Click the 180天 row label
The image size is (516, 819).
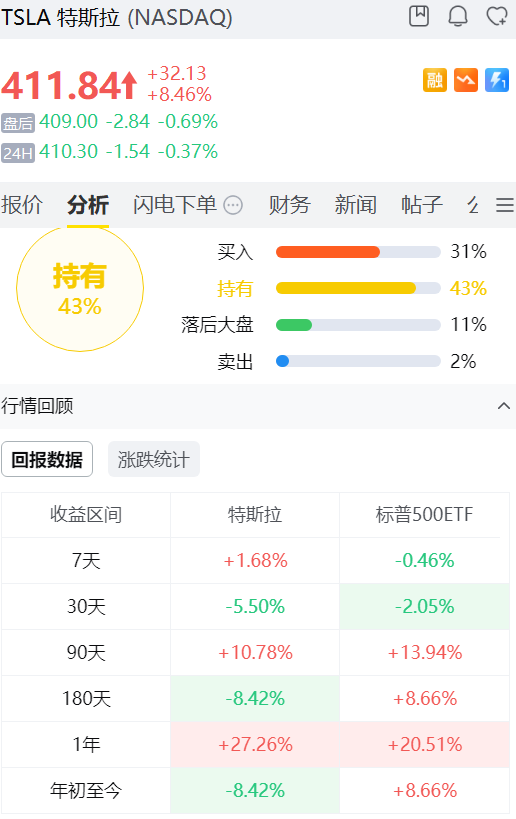click(x=86, y=699)
